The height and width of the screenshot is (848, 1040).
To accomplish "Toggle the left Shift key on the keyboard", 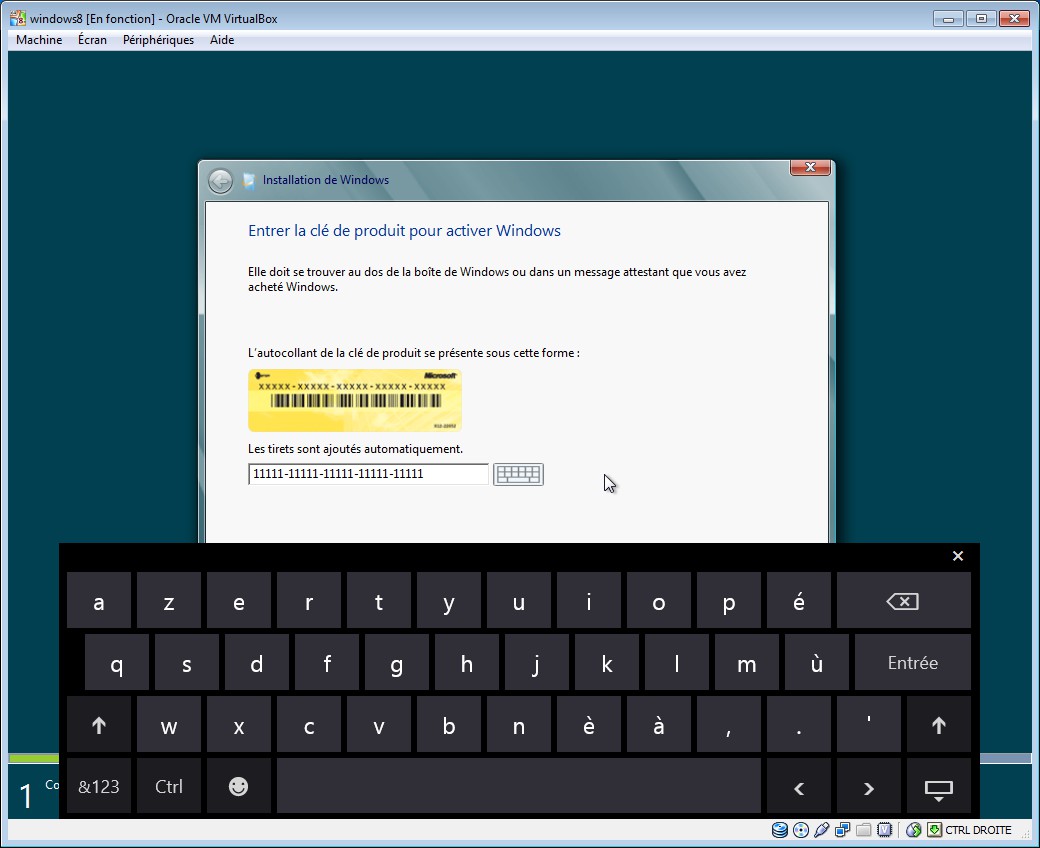I will point(98,724).
